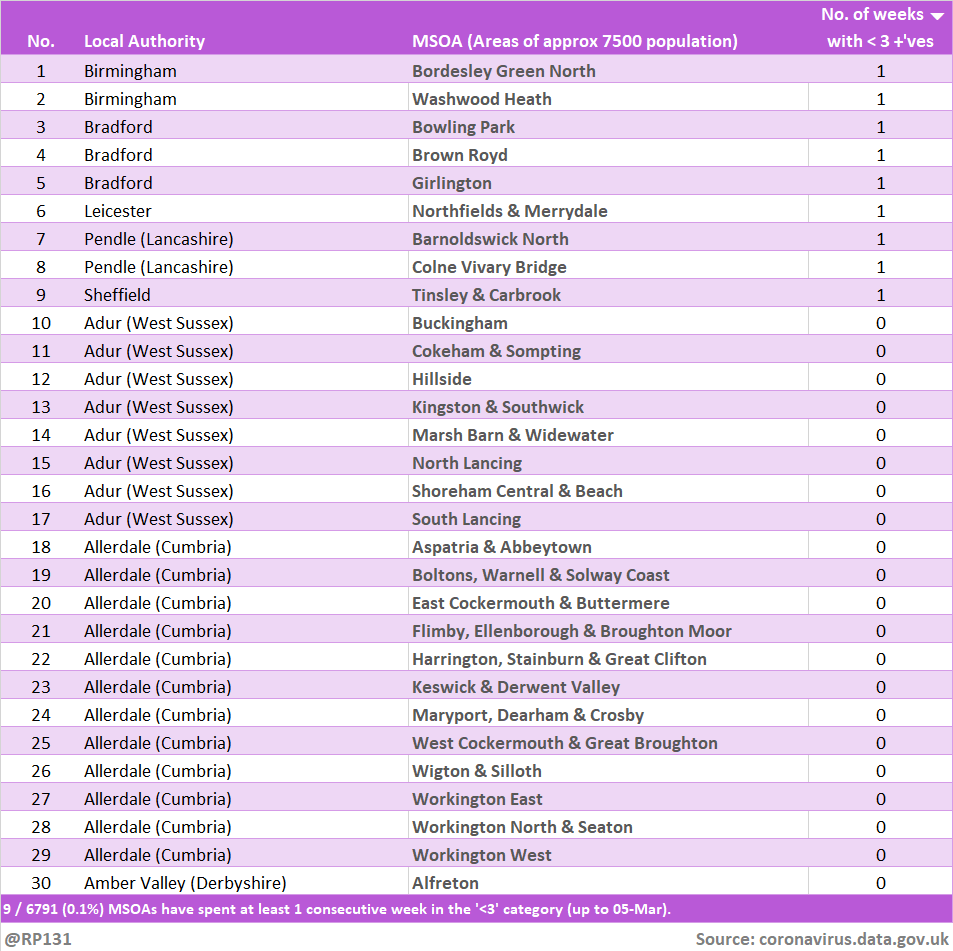953x951 pixels.
Task: Click the purple summary footer bar
Action: click(x=476, y=908)
